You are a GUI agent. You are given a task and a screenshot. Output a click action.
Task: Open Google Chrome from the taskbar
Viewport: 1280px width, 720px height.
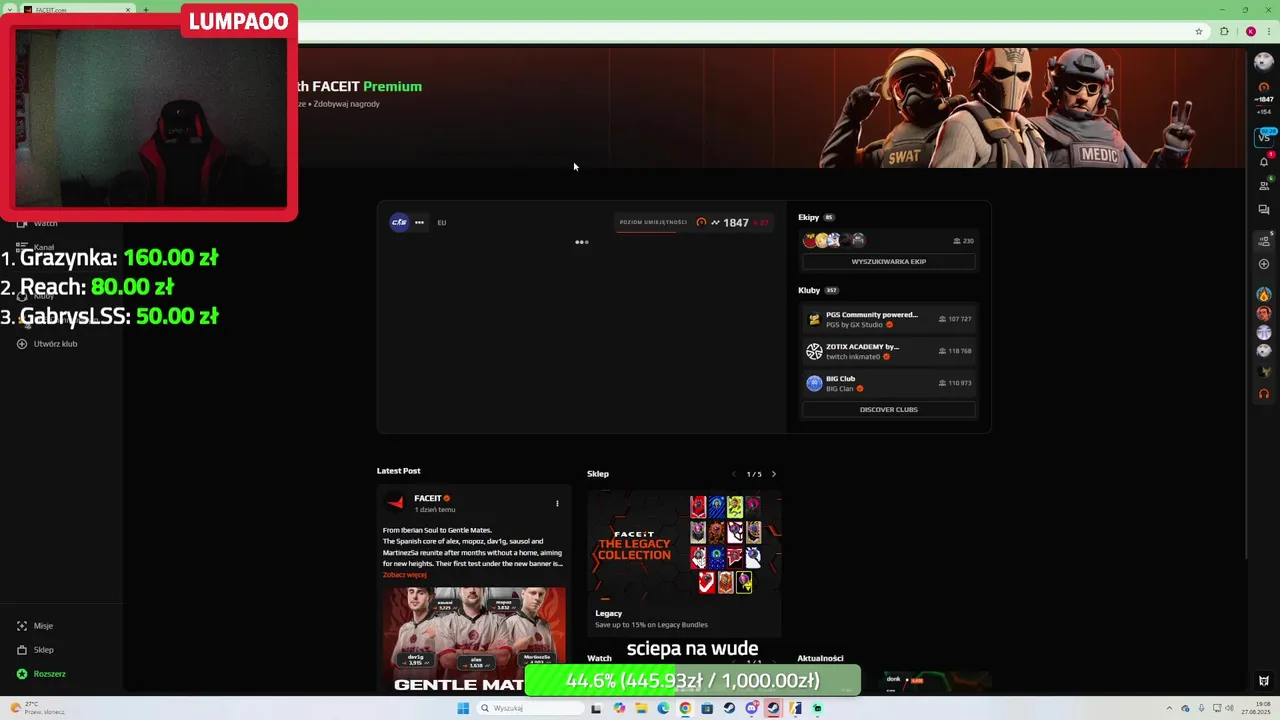click(x=685, y=708)
